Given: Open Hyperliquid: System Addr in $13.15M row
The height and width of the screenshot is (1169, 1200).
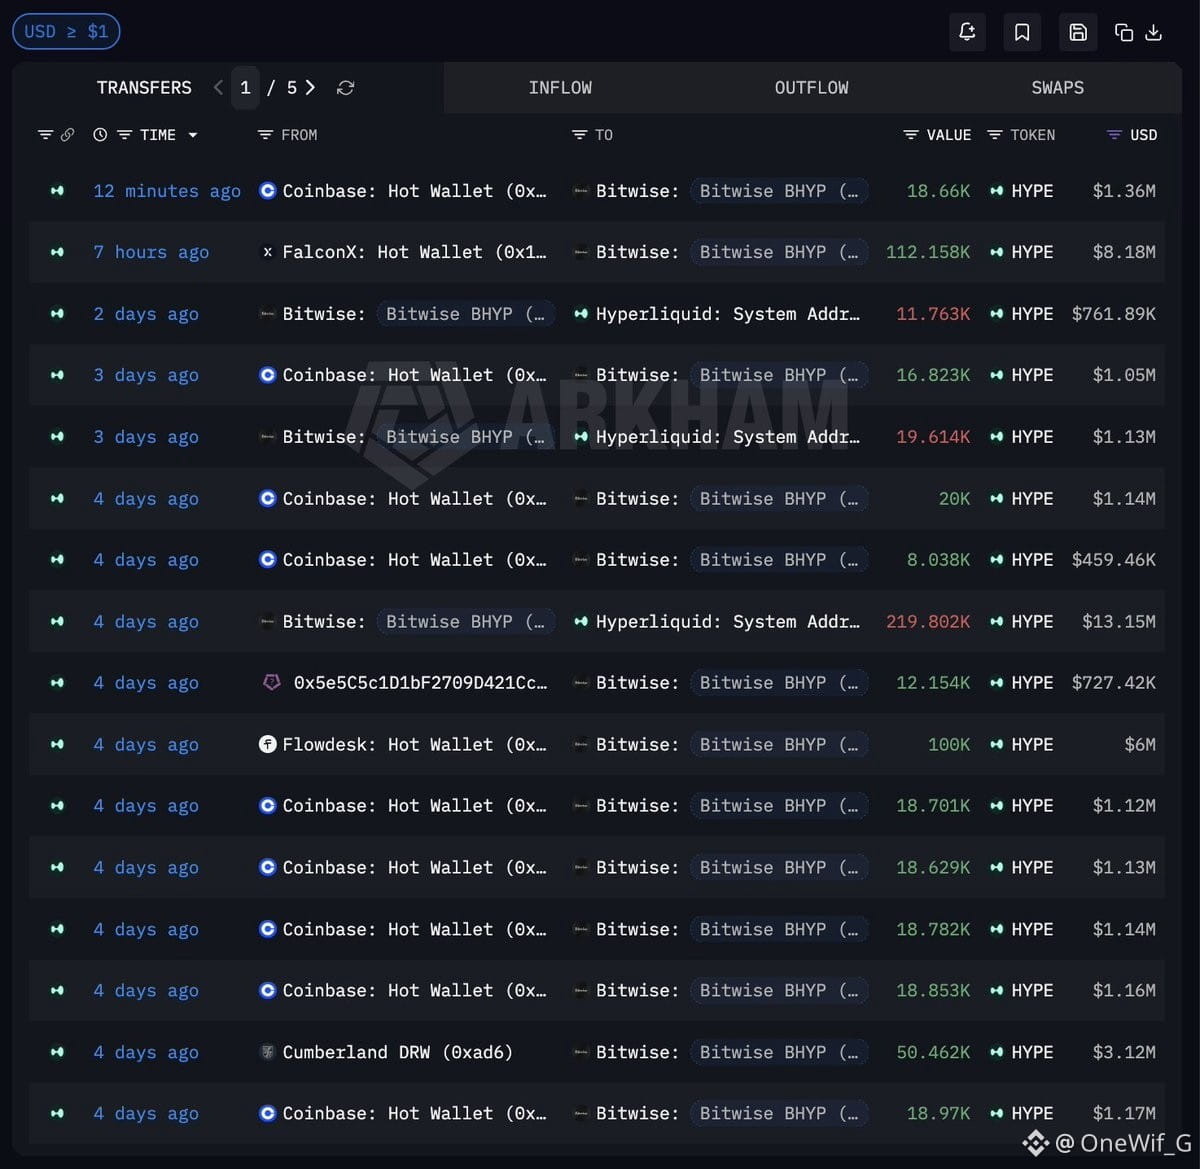Looking at the screenshot, I should click(728, 622).
